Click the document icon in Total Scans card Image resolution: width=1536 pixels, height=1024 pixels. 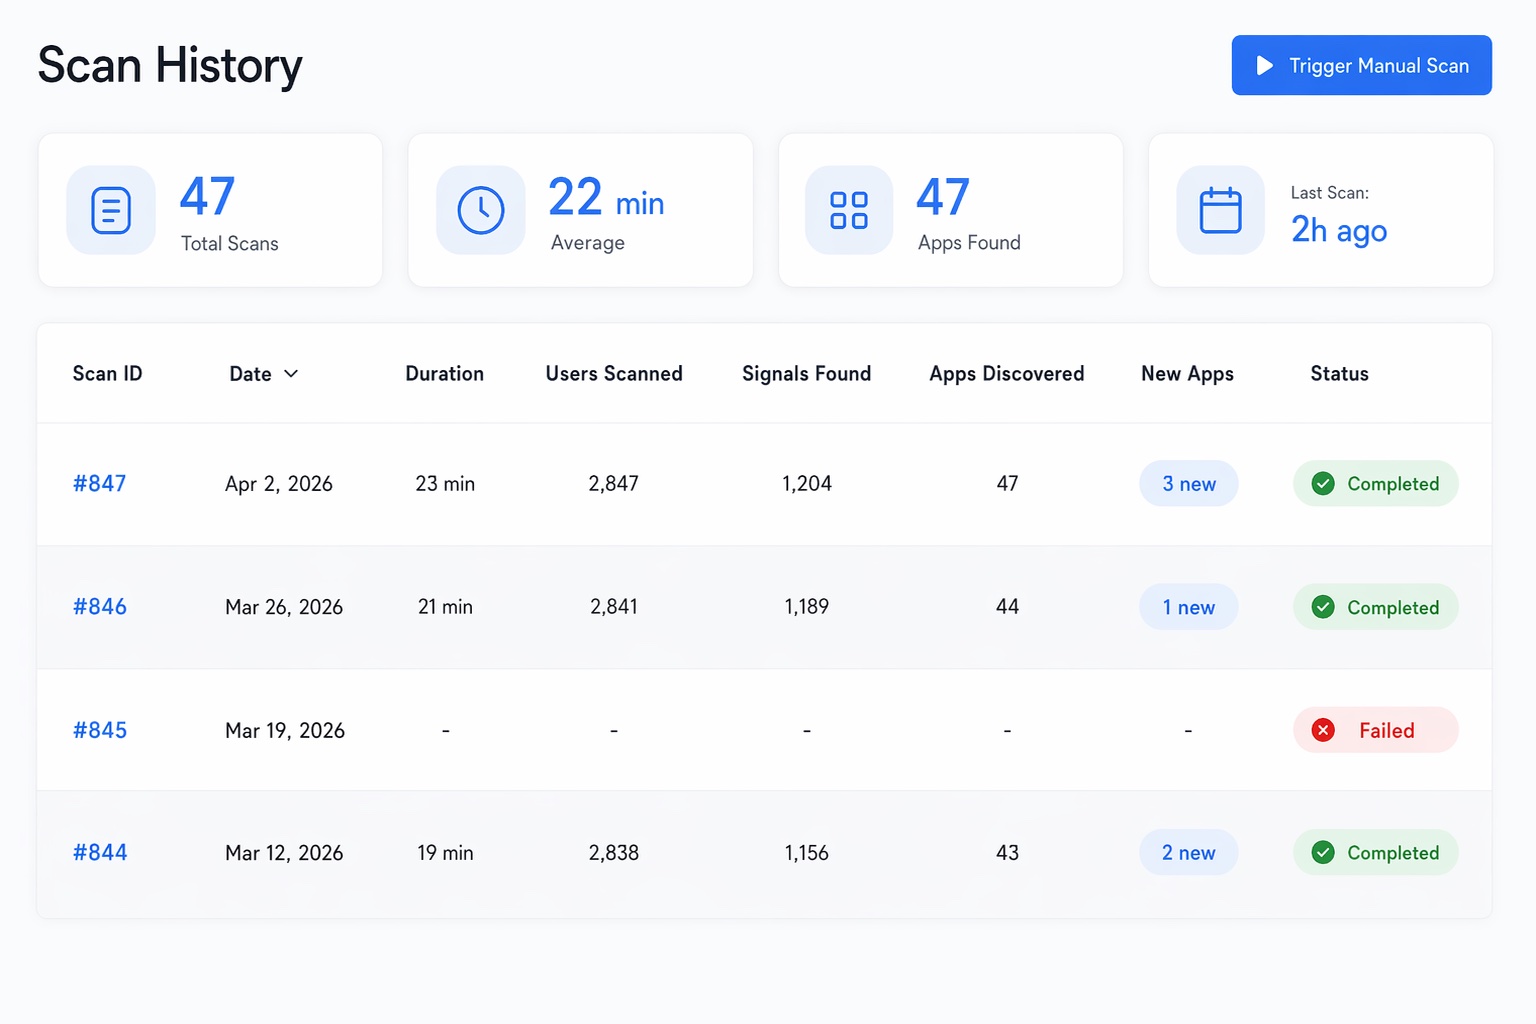[111, 210]
